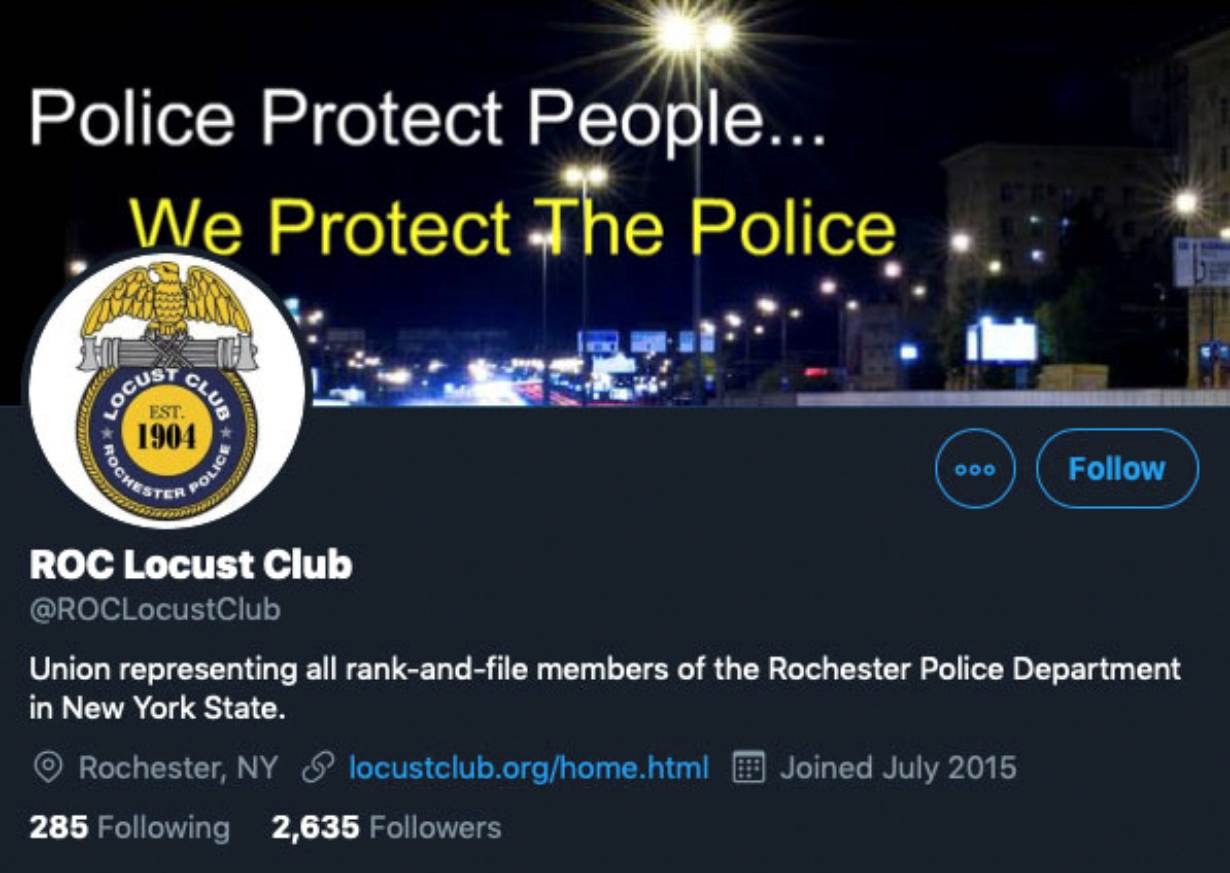Image resolution: width=1230 pixels, height=873 pixels.
Task: Click the 'EST. 1904' emblem center
Action: (x=166, y=431)
